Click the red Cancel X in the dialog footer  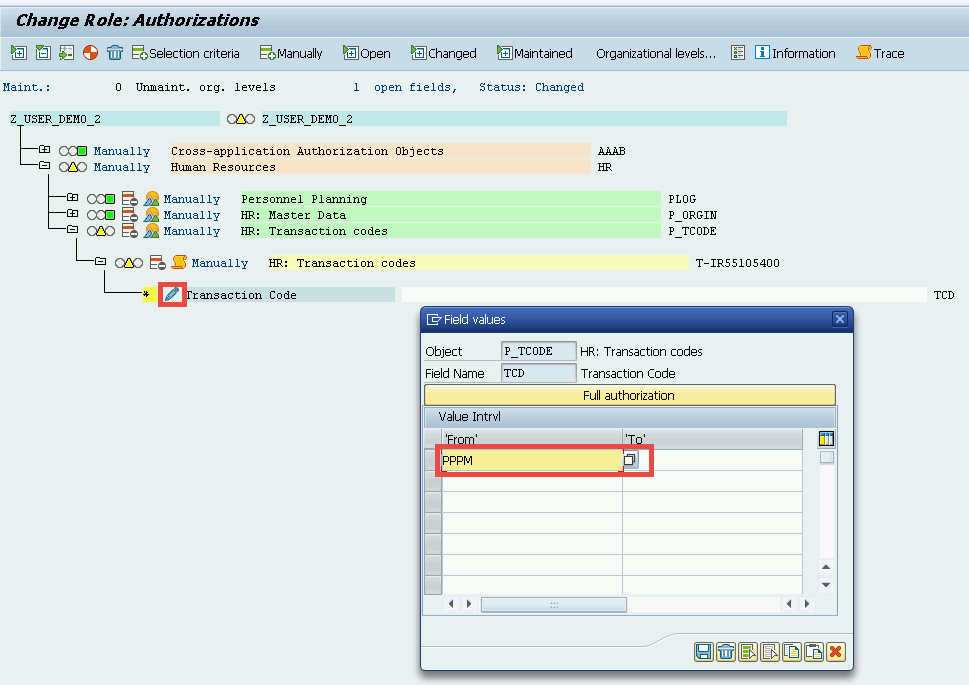[836, 651]
